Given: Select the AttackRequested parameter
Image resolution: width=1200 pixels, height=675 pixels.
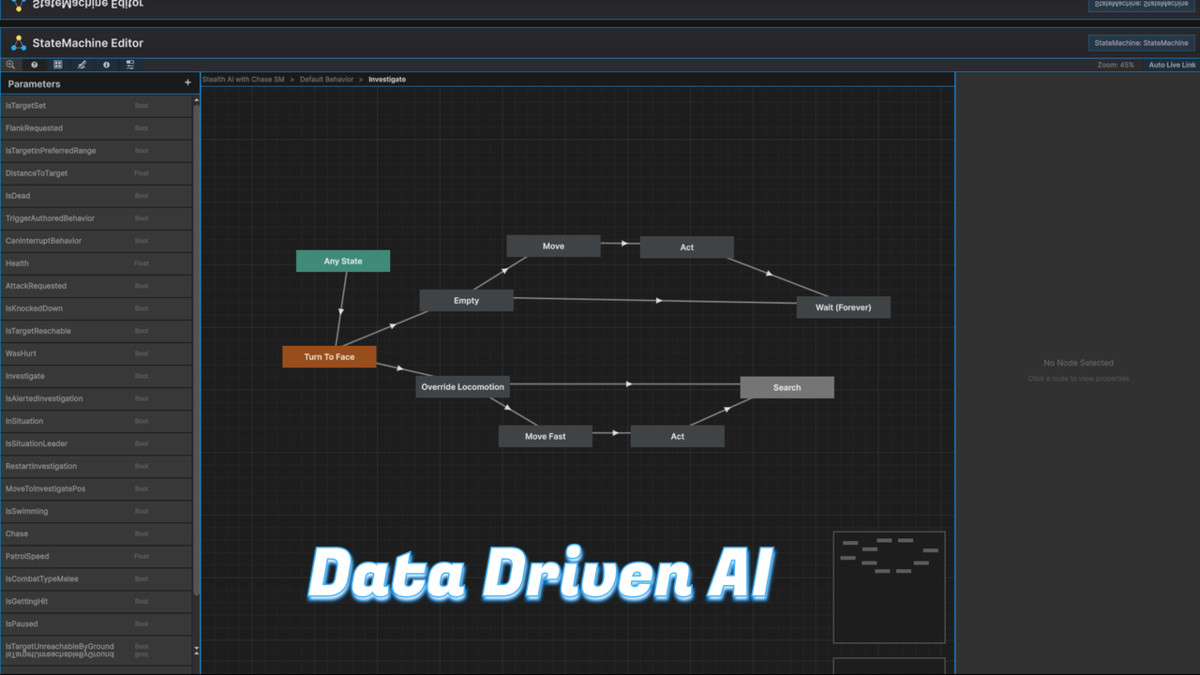Looking at the screenshot, I should point(96,286).
